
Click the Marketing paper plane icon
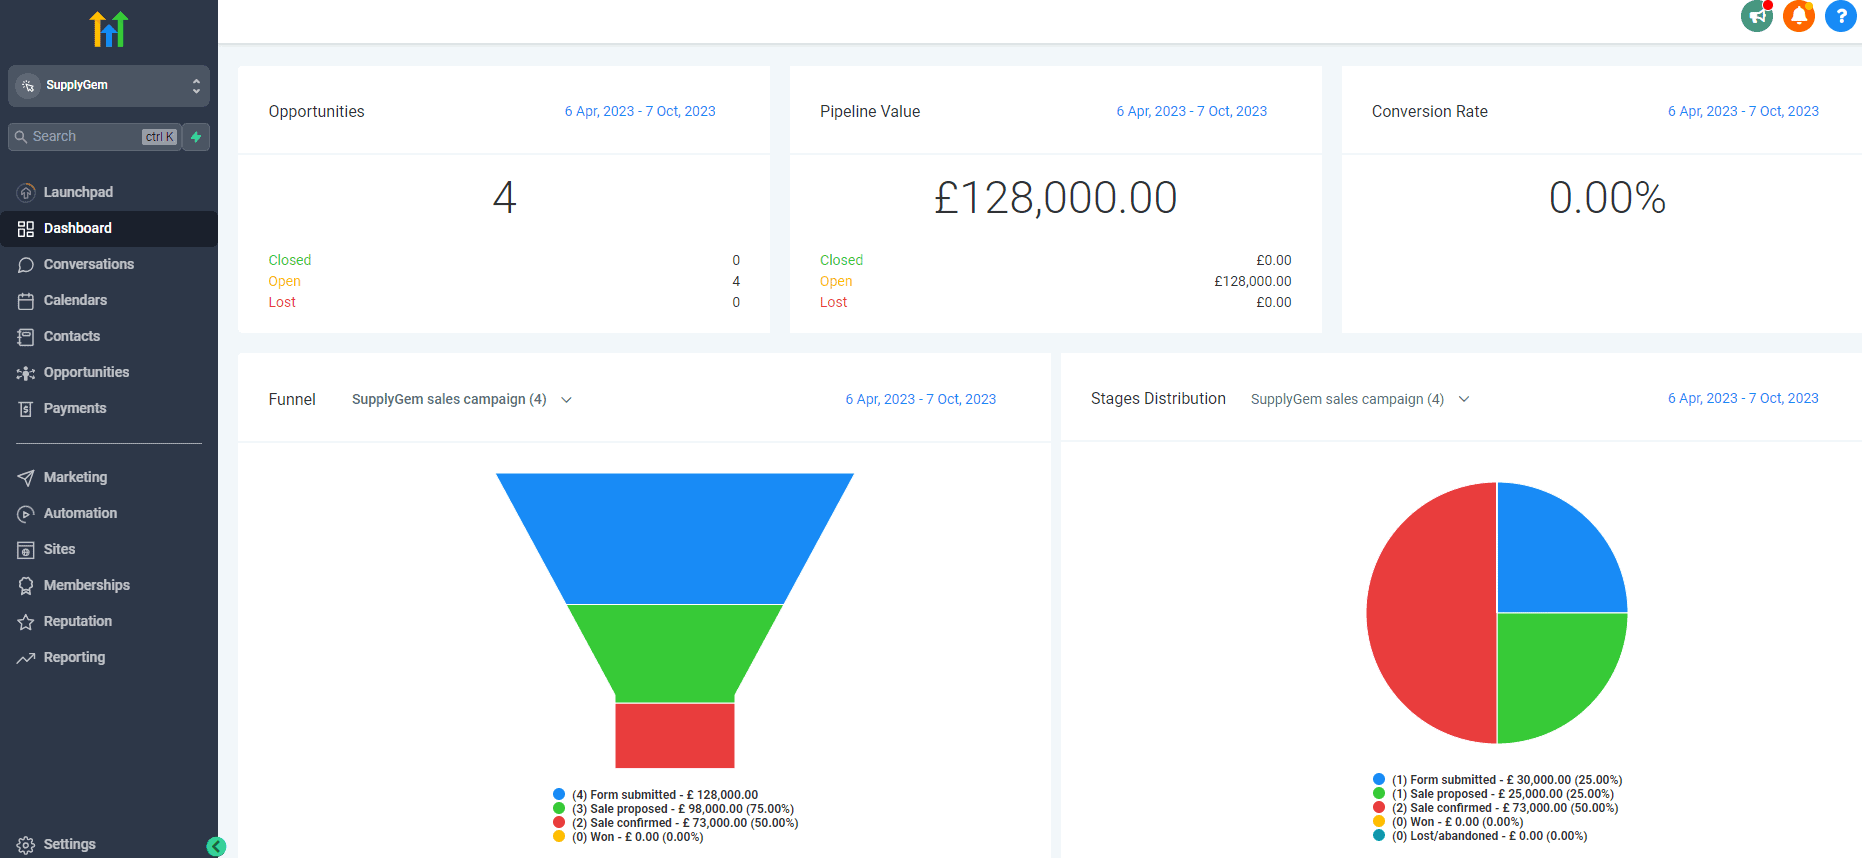pos(26,478)
